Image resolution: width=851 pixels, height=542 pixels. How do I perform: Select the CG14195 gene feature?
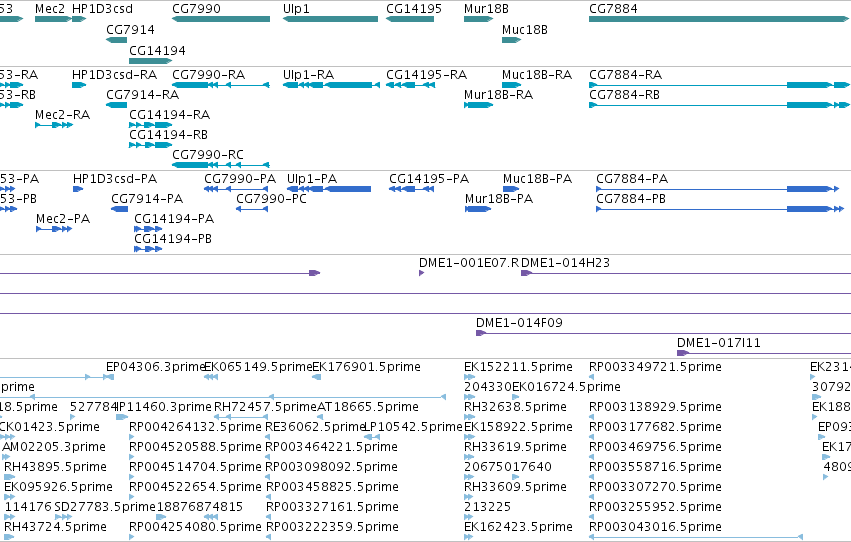pos(410,19)
